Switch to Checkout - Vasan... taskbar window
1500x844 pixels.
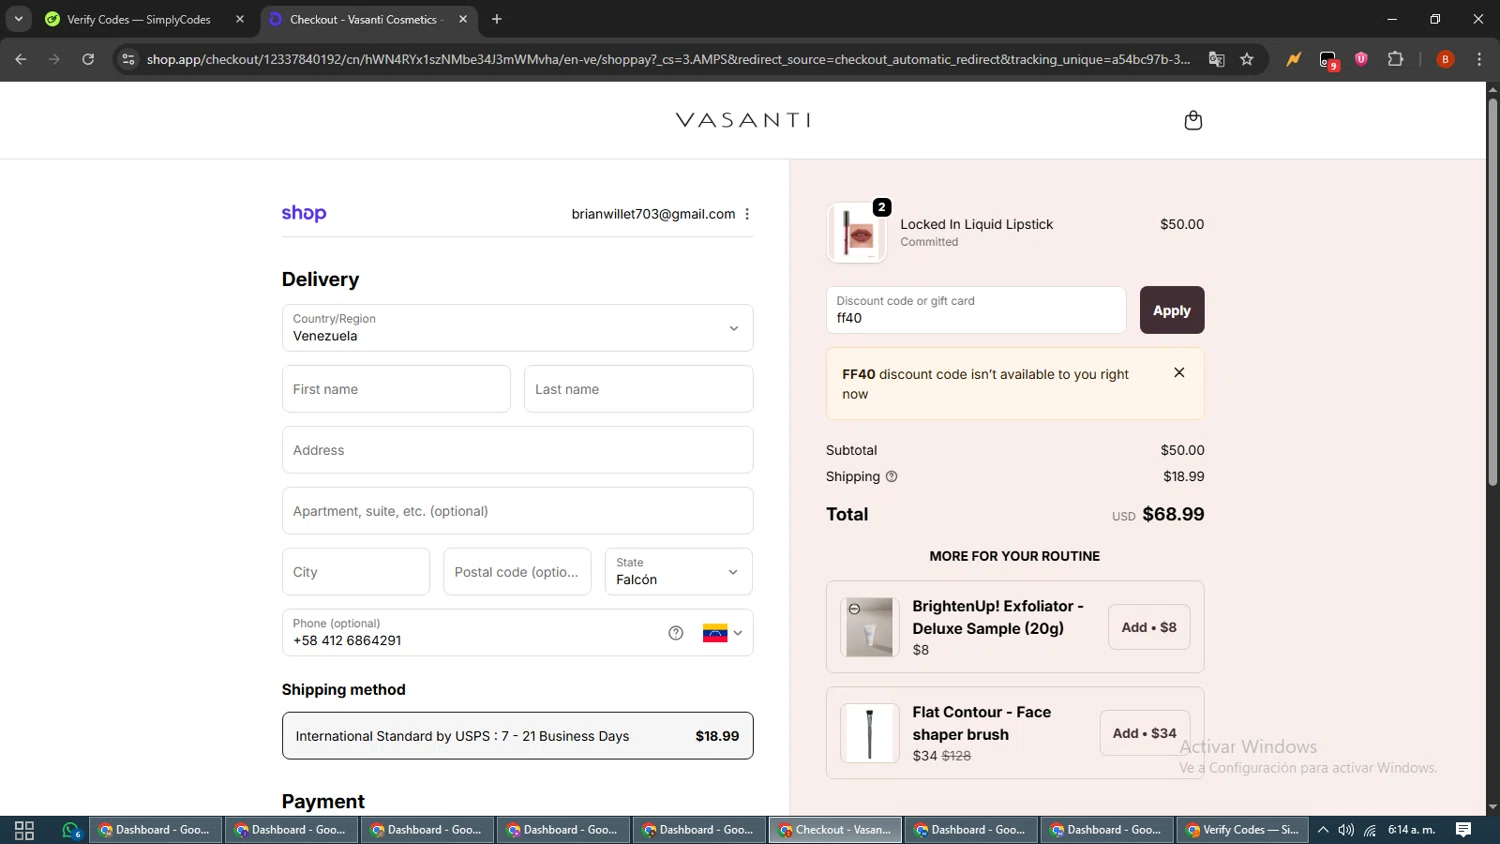tap(835, 830)
